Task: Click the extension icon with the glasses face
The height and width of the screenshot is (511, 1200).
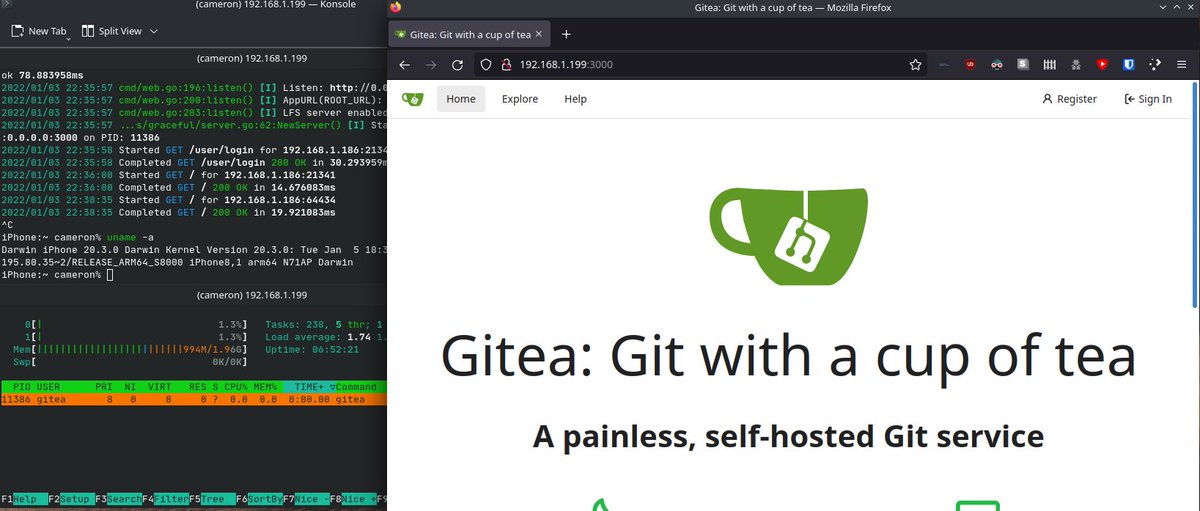Action: tap(996, 64)
